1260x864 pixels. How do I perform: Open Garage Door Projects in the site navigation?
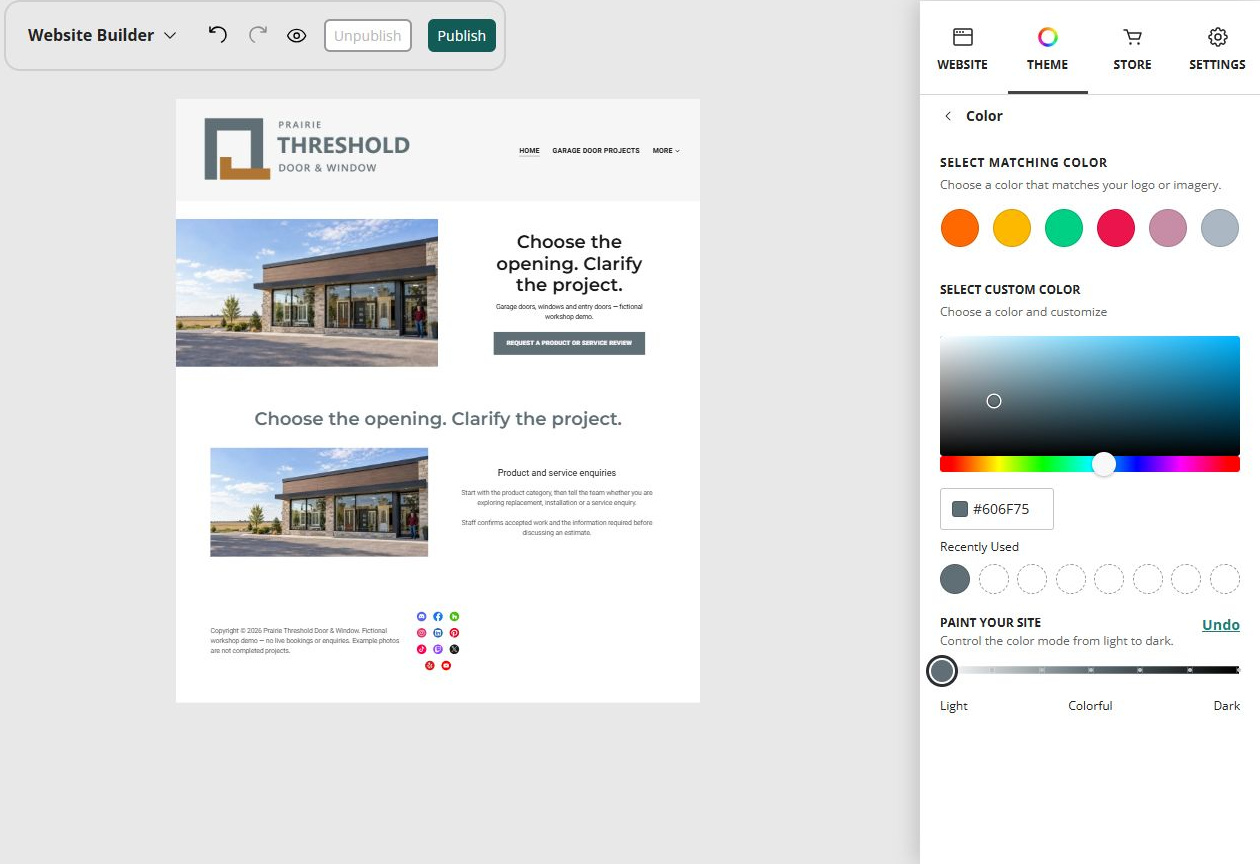coord(596,151)
